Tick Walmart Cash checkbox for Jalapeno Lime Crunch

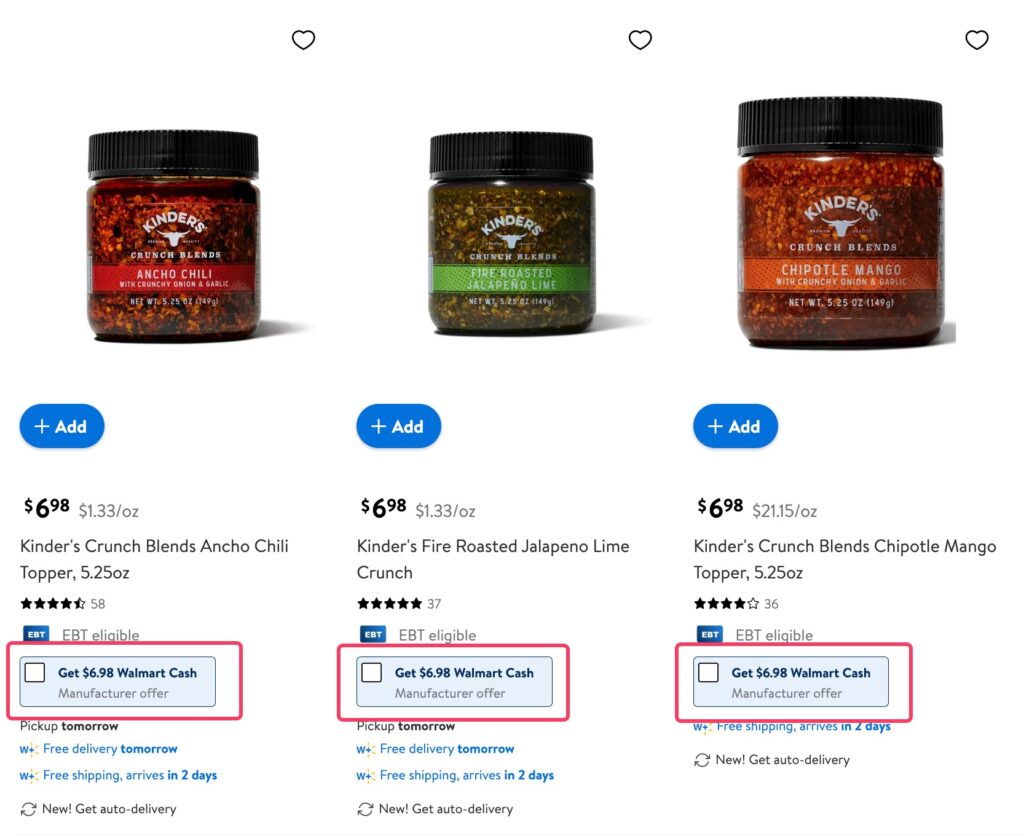click(x=372, y=672)
